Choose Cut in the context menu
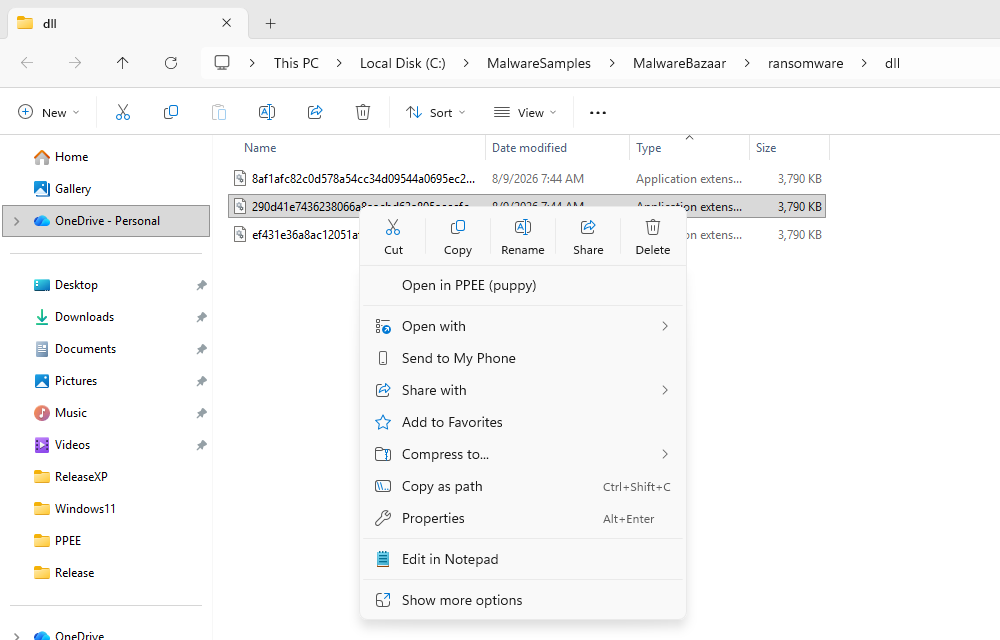 click(393, 237)
